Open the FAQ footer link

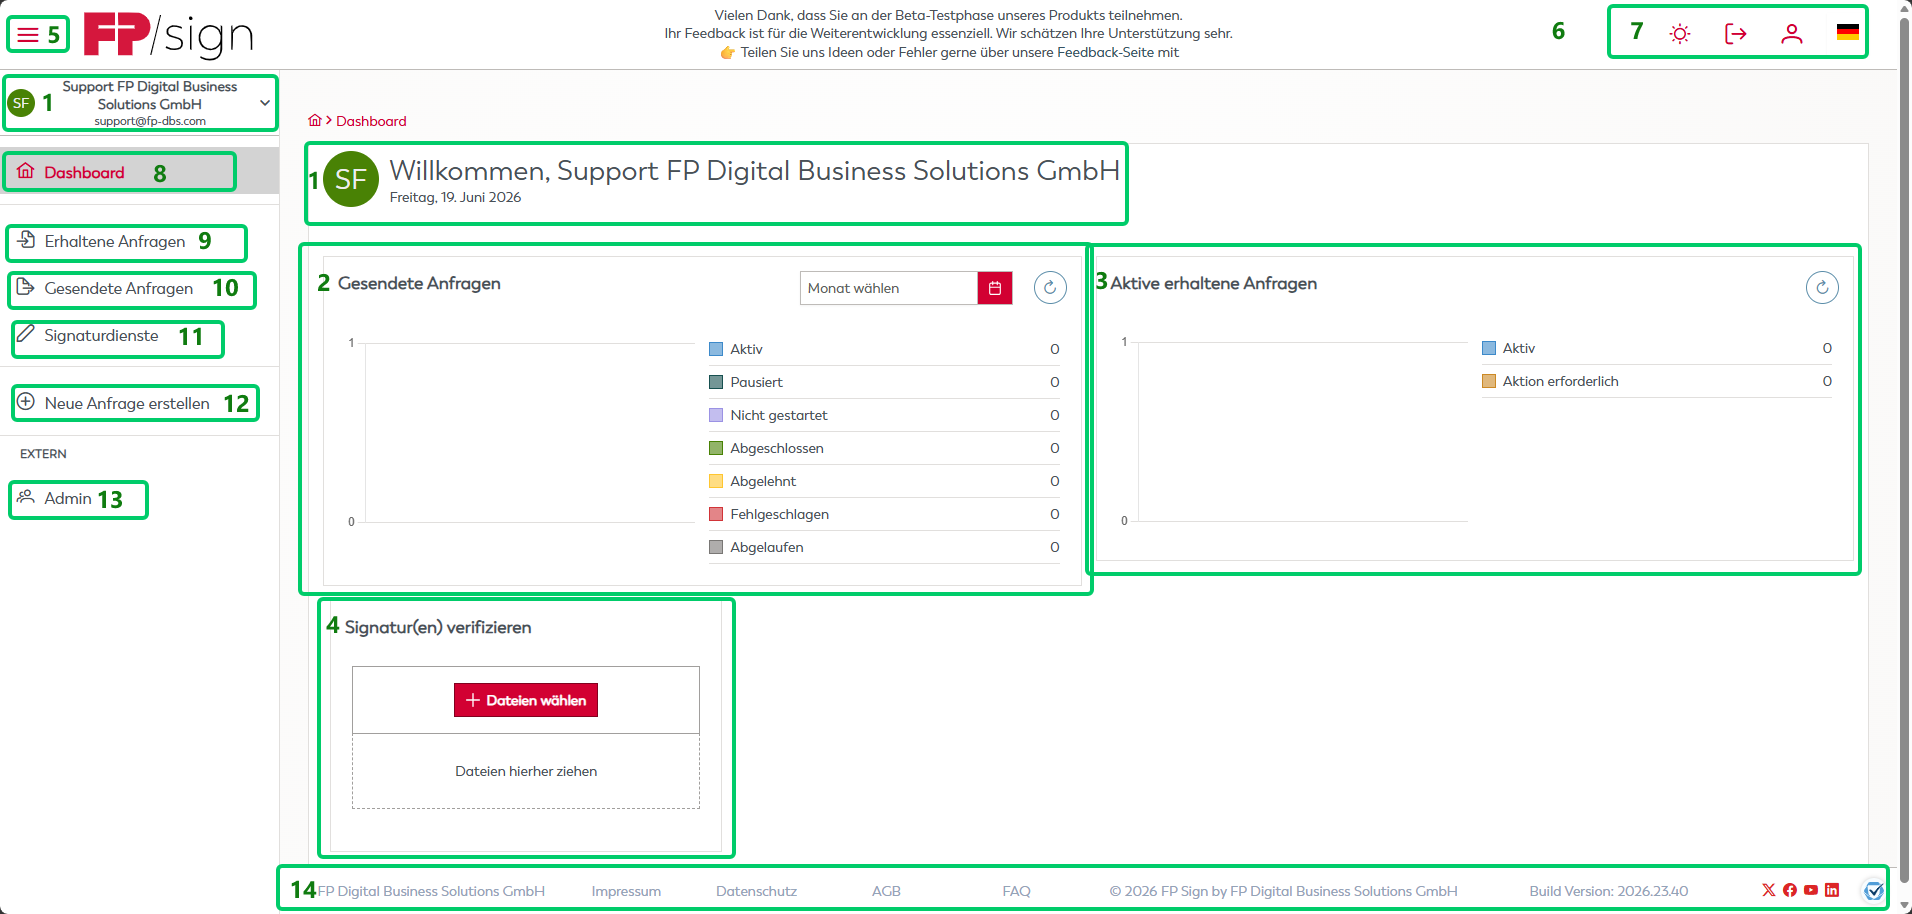[x=1016, y=891]
